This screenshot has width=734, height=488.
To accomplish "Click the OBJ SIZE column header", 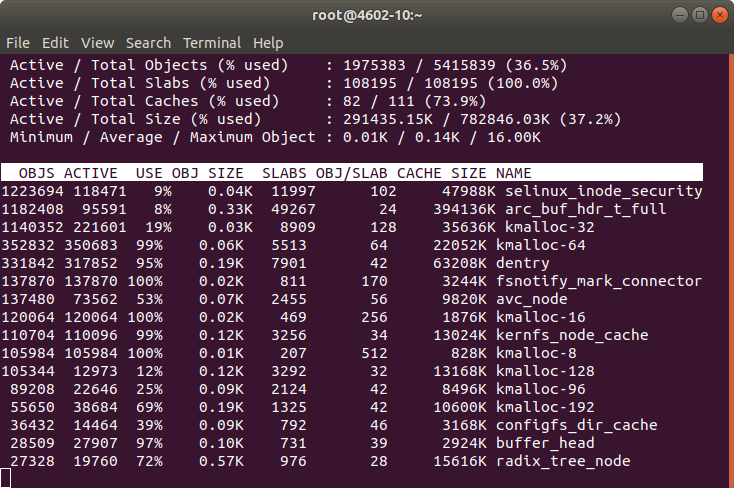I will [x=207, y=173].
